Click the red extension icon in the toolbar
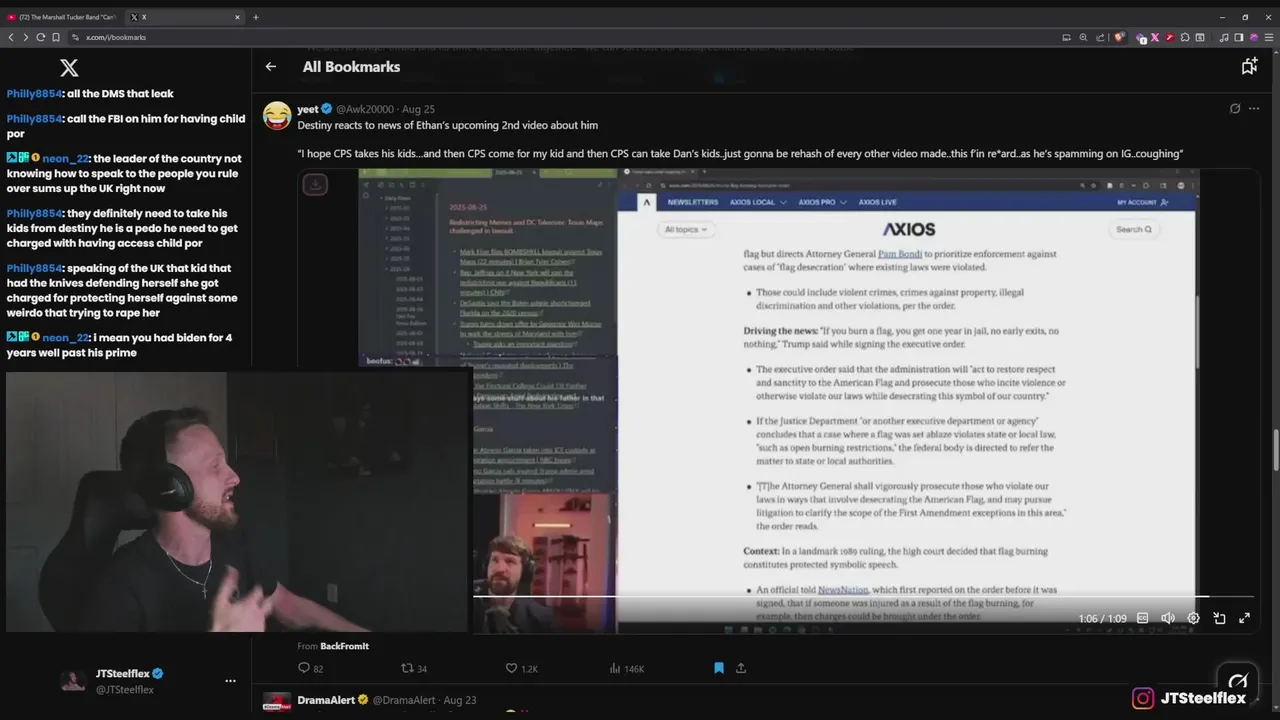The height and width of the screenshot is (720, 1280). 1170,37
